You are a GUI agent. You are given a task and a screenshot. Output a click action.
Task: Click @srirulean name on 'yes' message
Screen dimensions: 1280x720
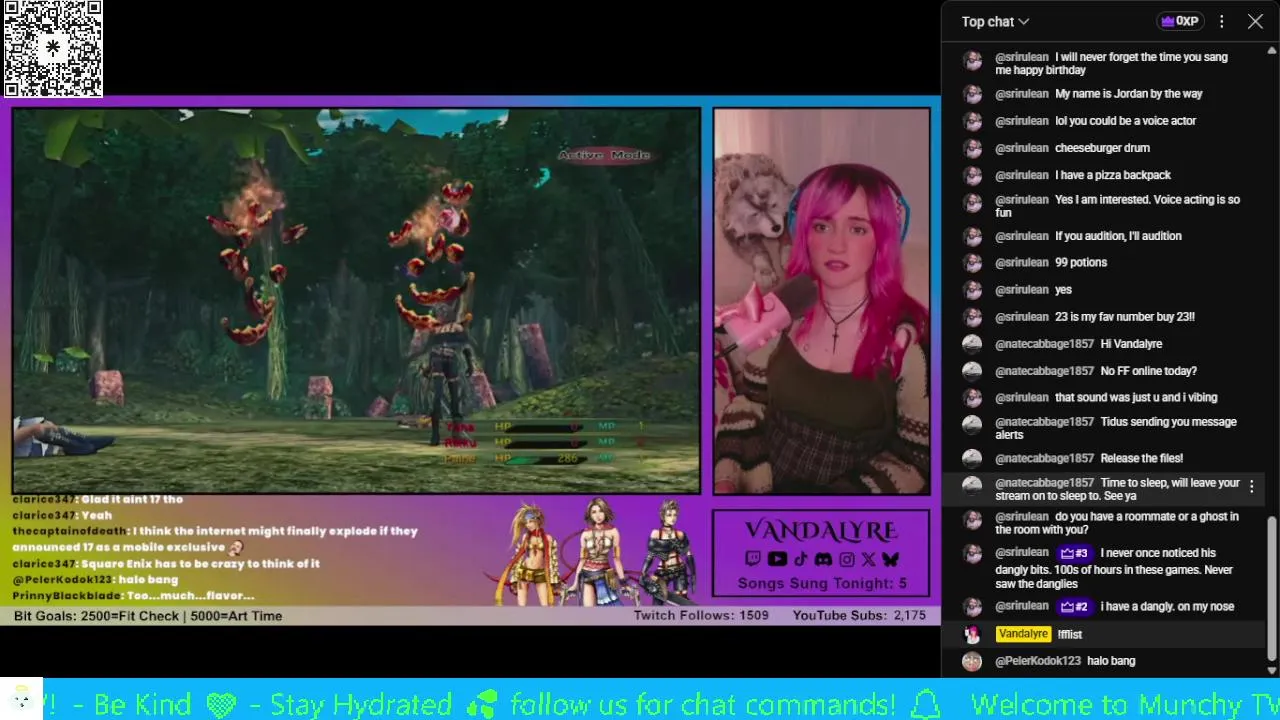click(1022, 290)
